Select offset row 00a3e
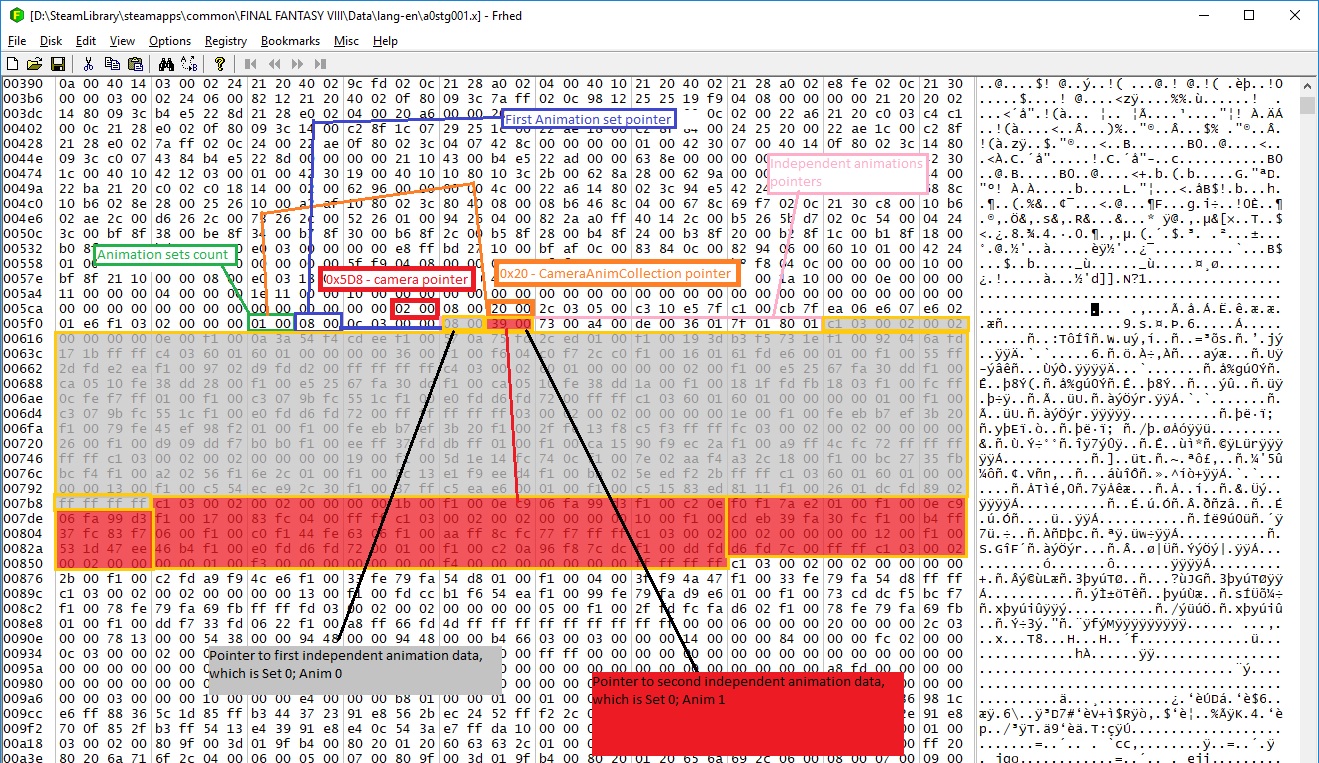This screenshot has height=763, width=1319. click(23, 760)
